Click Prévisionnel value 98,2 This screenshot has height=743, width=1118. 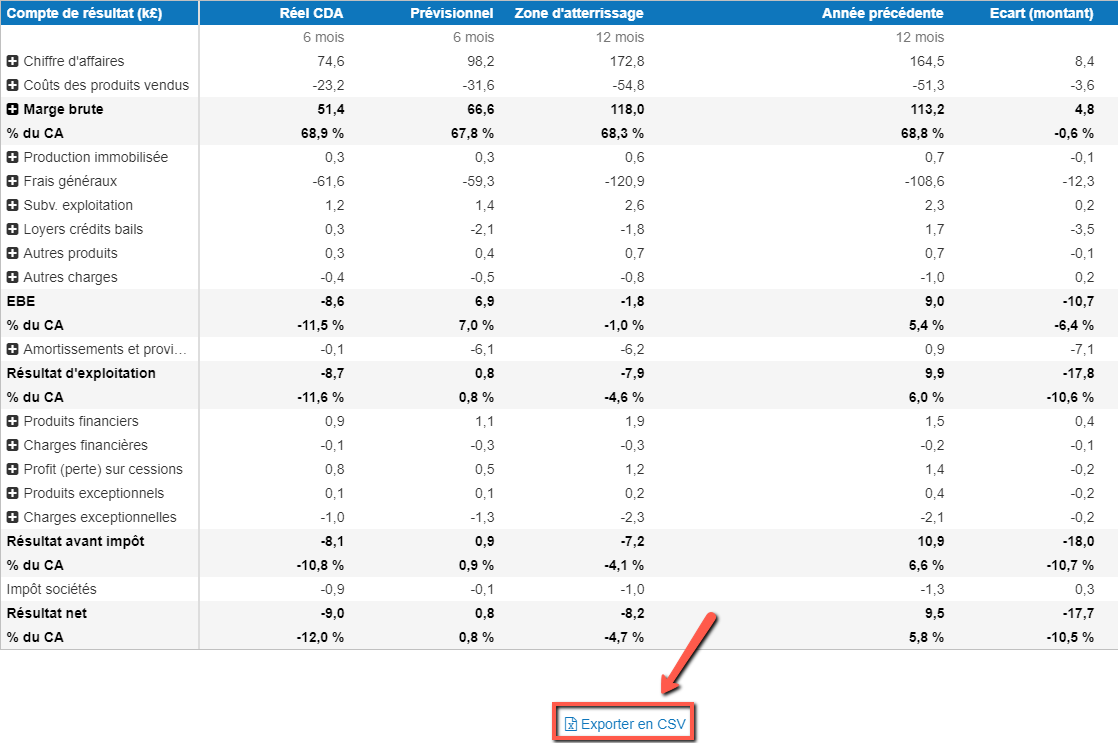click(481, 61)
